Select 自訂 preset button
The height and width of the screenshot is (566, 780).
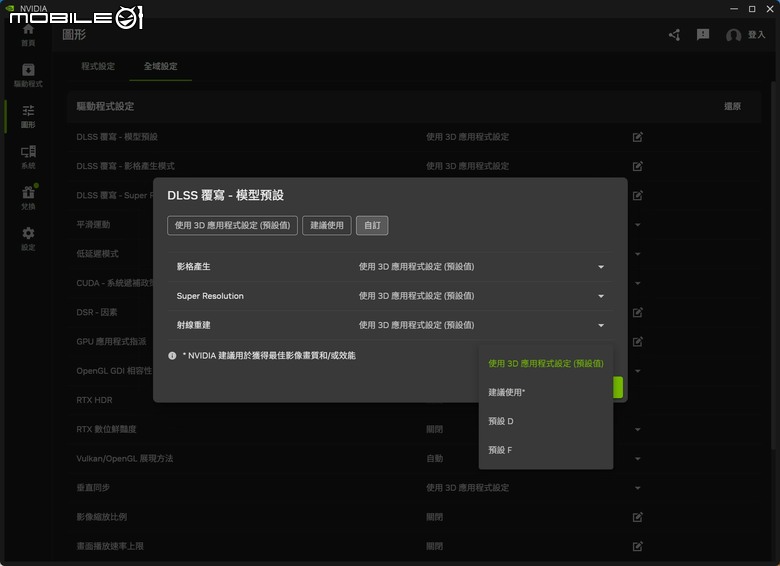[372, 225]
